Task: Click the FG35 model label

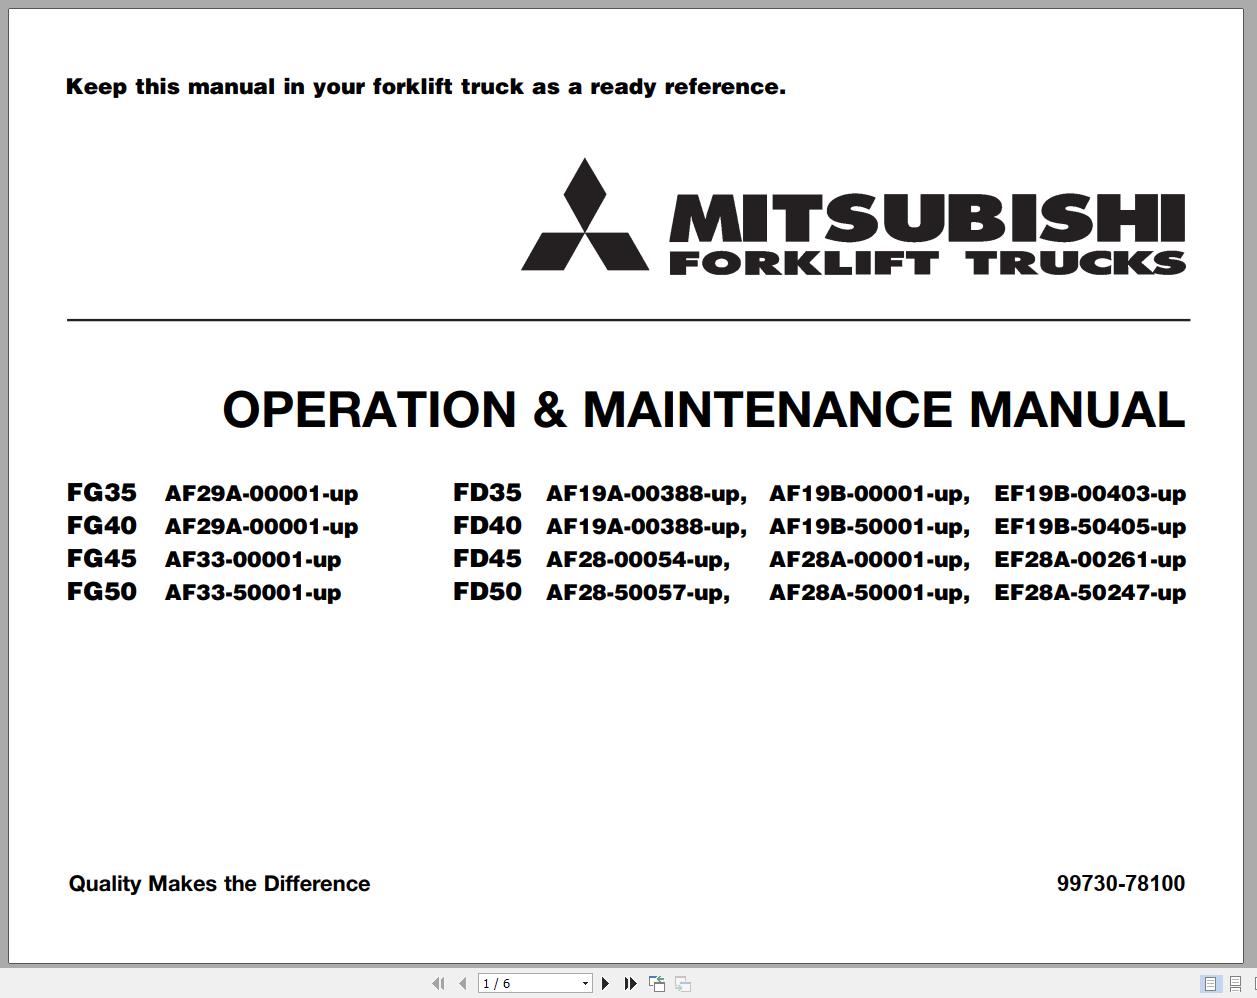Action: tap(102, 493)
